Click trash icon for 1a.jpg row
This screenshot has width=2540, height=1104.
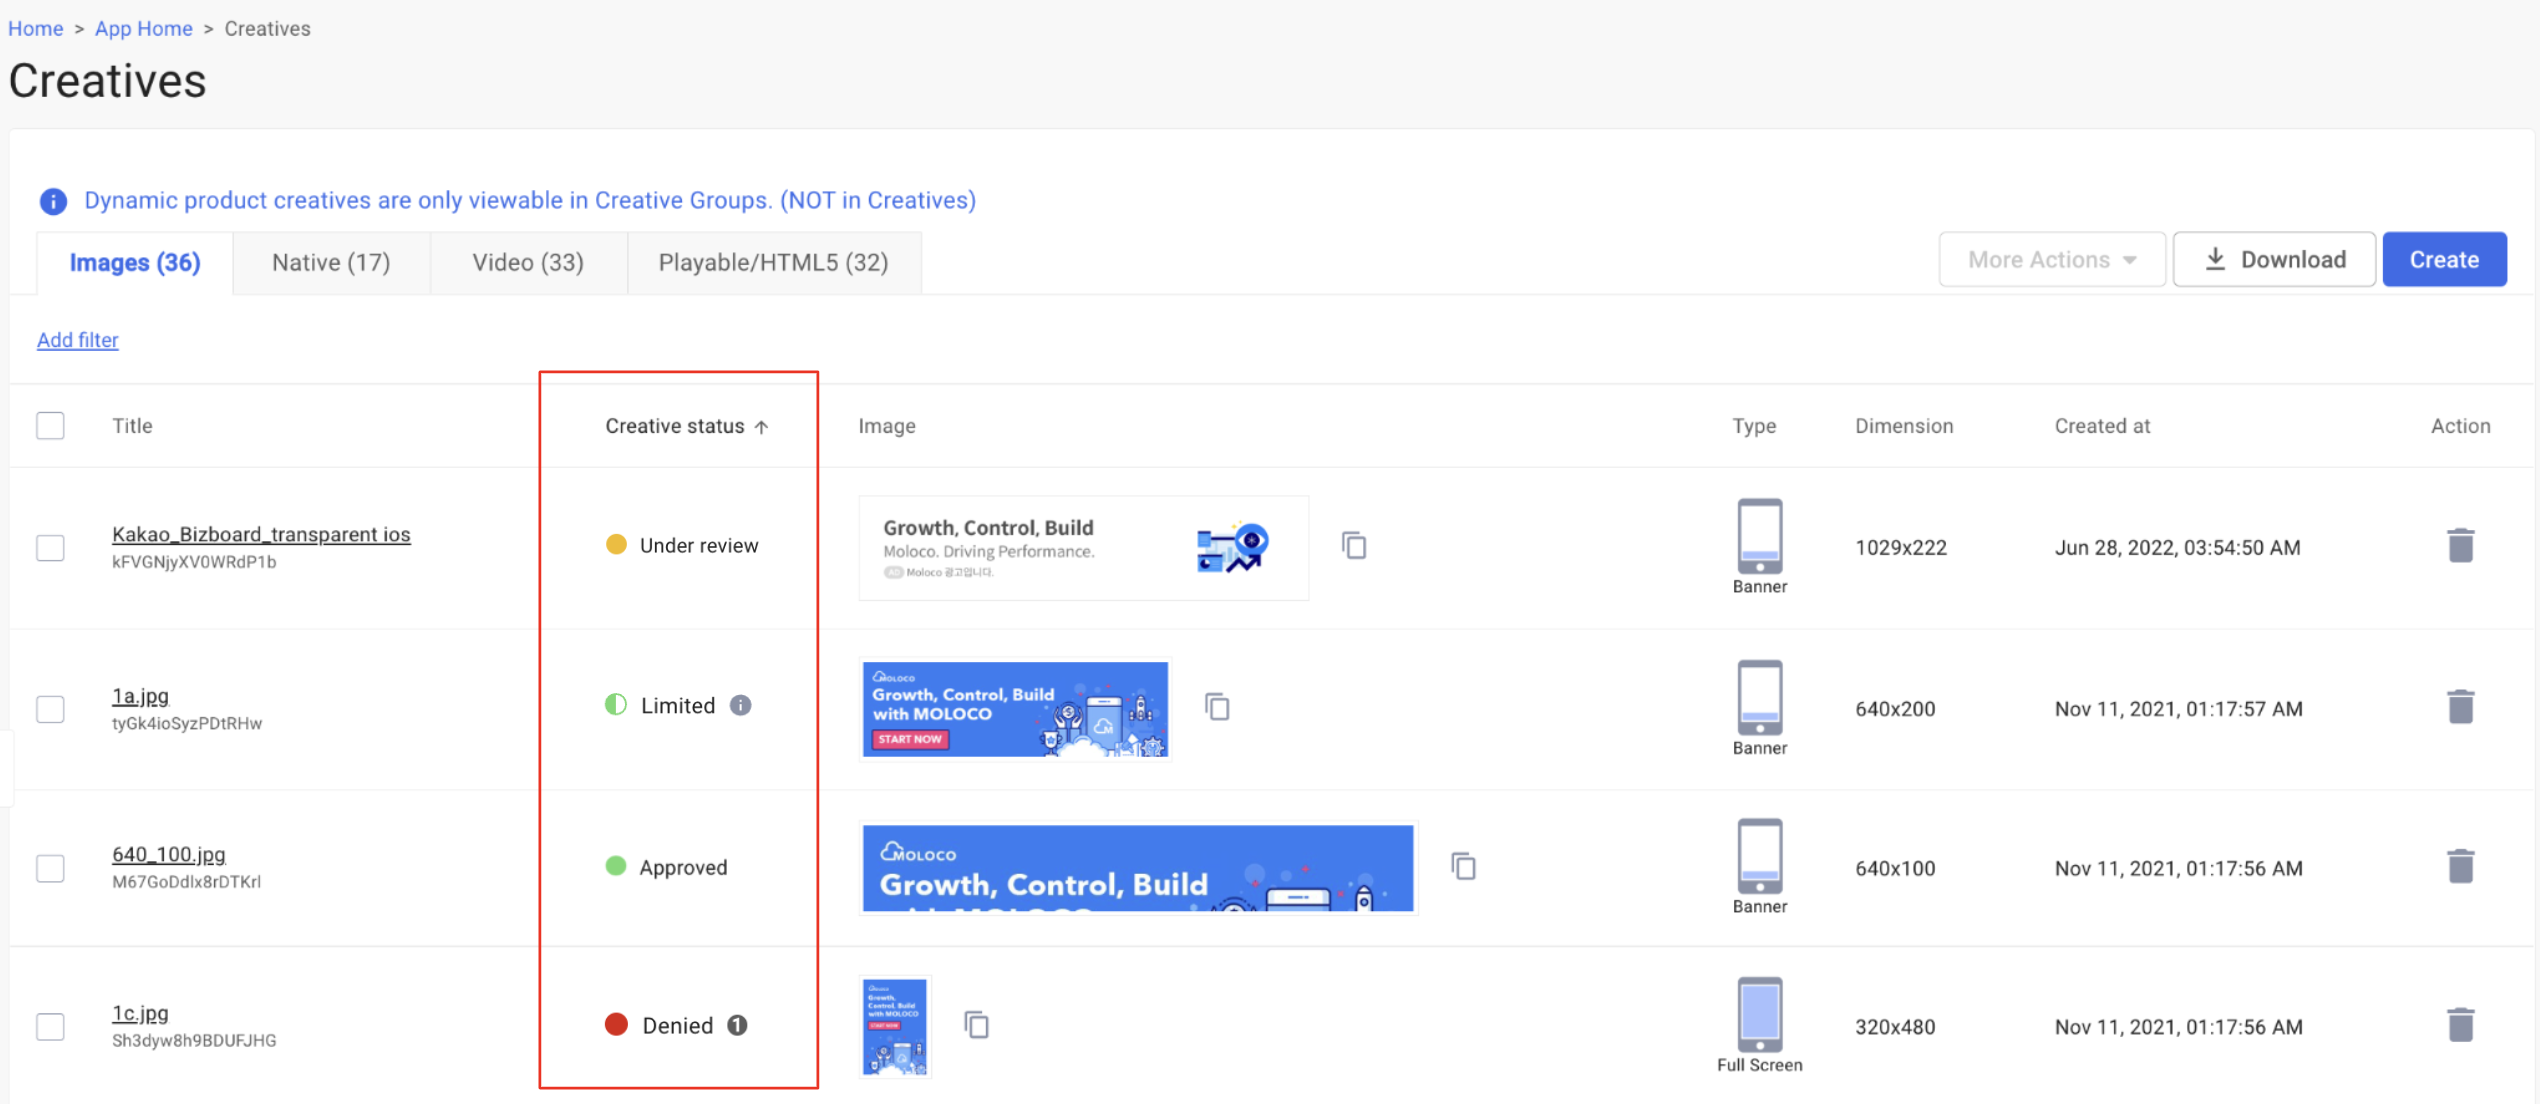tap(2460, 707)
